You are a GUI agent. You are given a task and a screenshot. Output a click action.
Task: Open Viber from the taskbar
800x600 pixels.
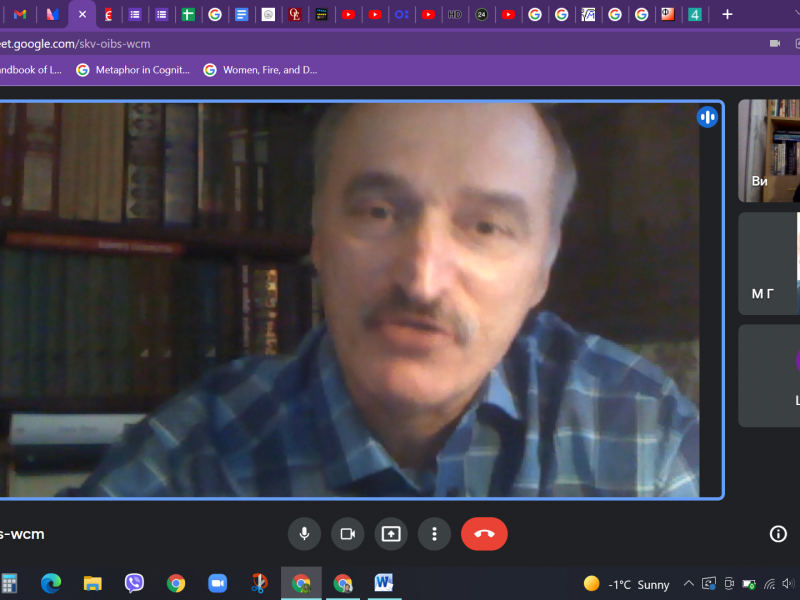[x=134, y=583]
